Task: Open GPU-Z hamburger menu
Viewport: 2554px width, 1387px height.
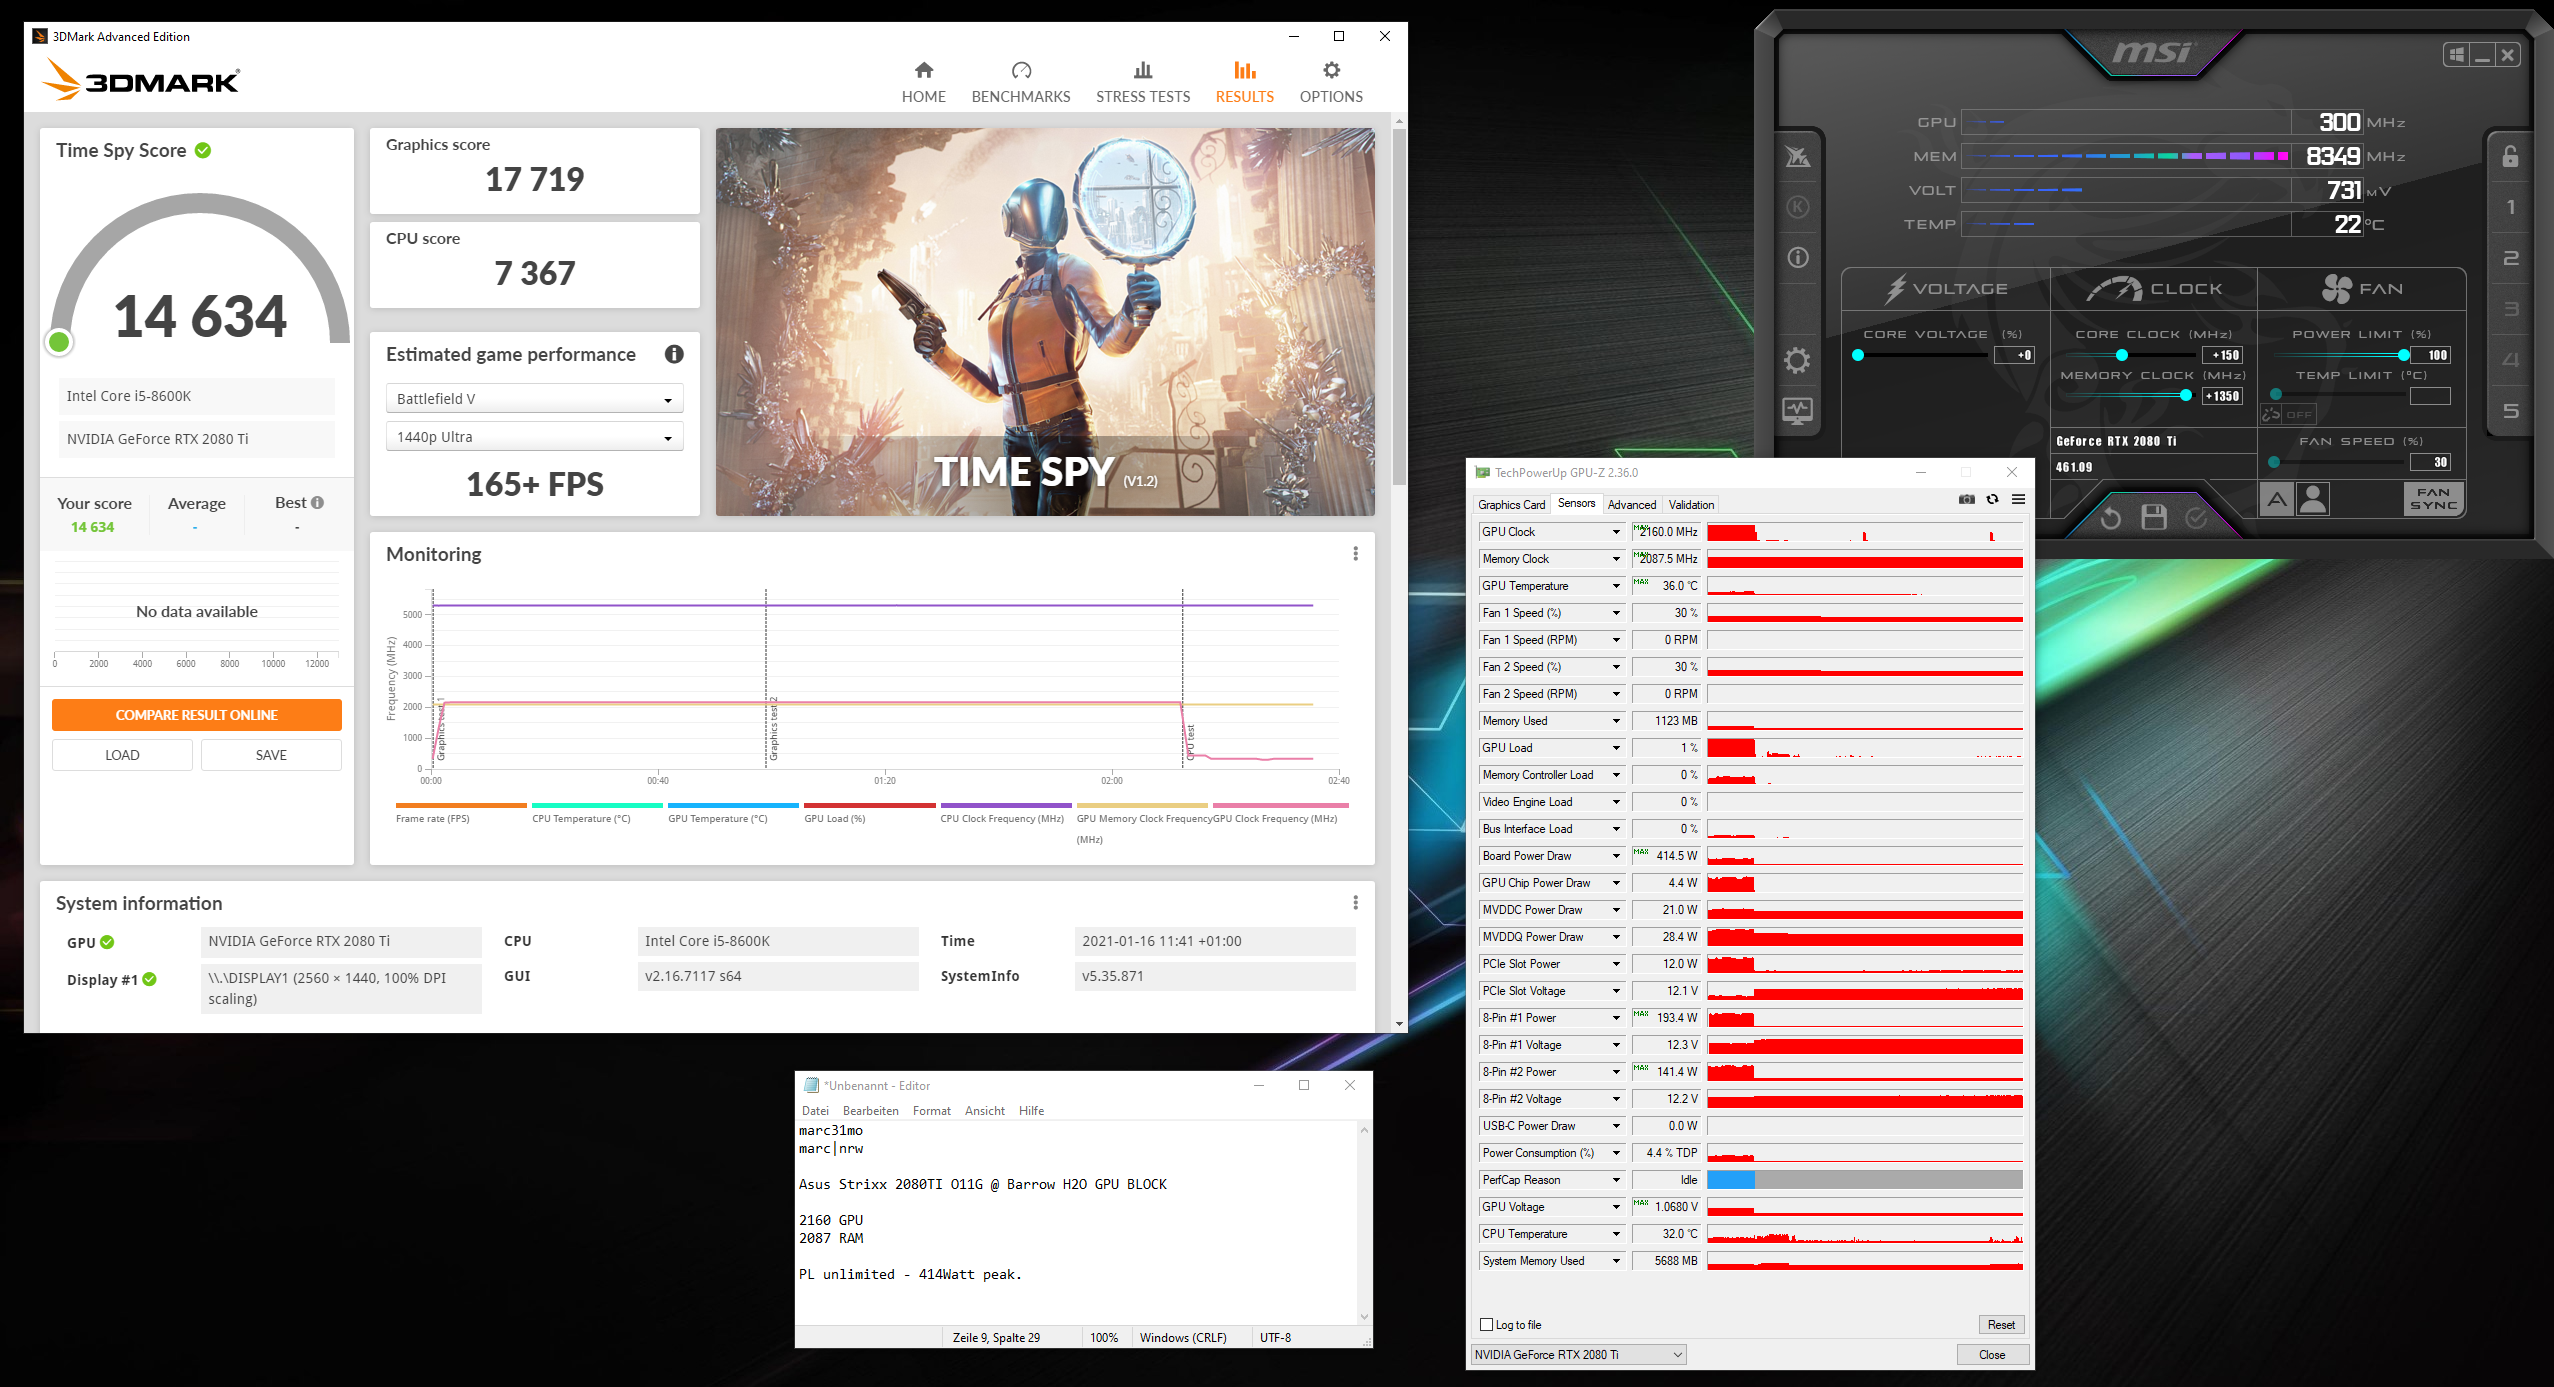Action: point(2018,500)
